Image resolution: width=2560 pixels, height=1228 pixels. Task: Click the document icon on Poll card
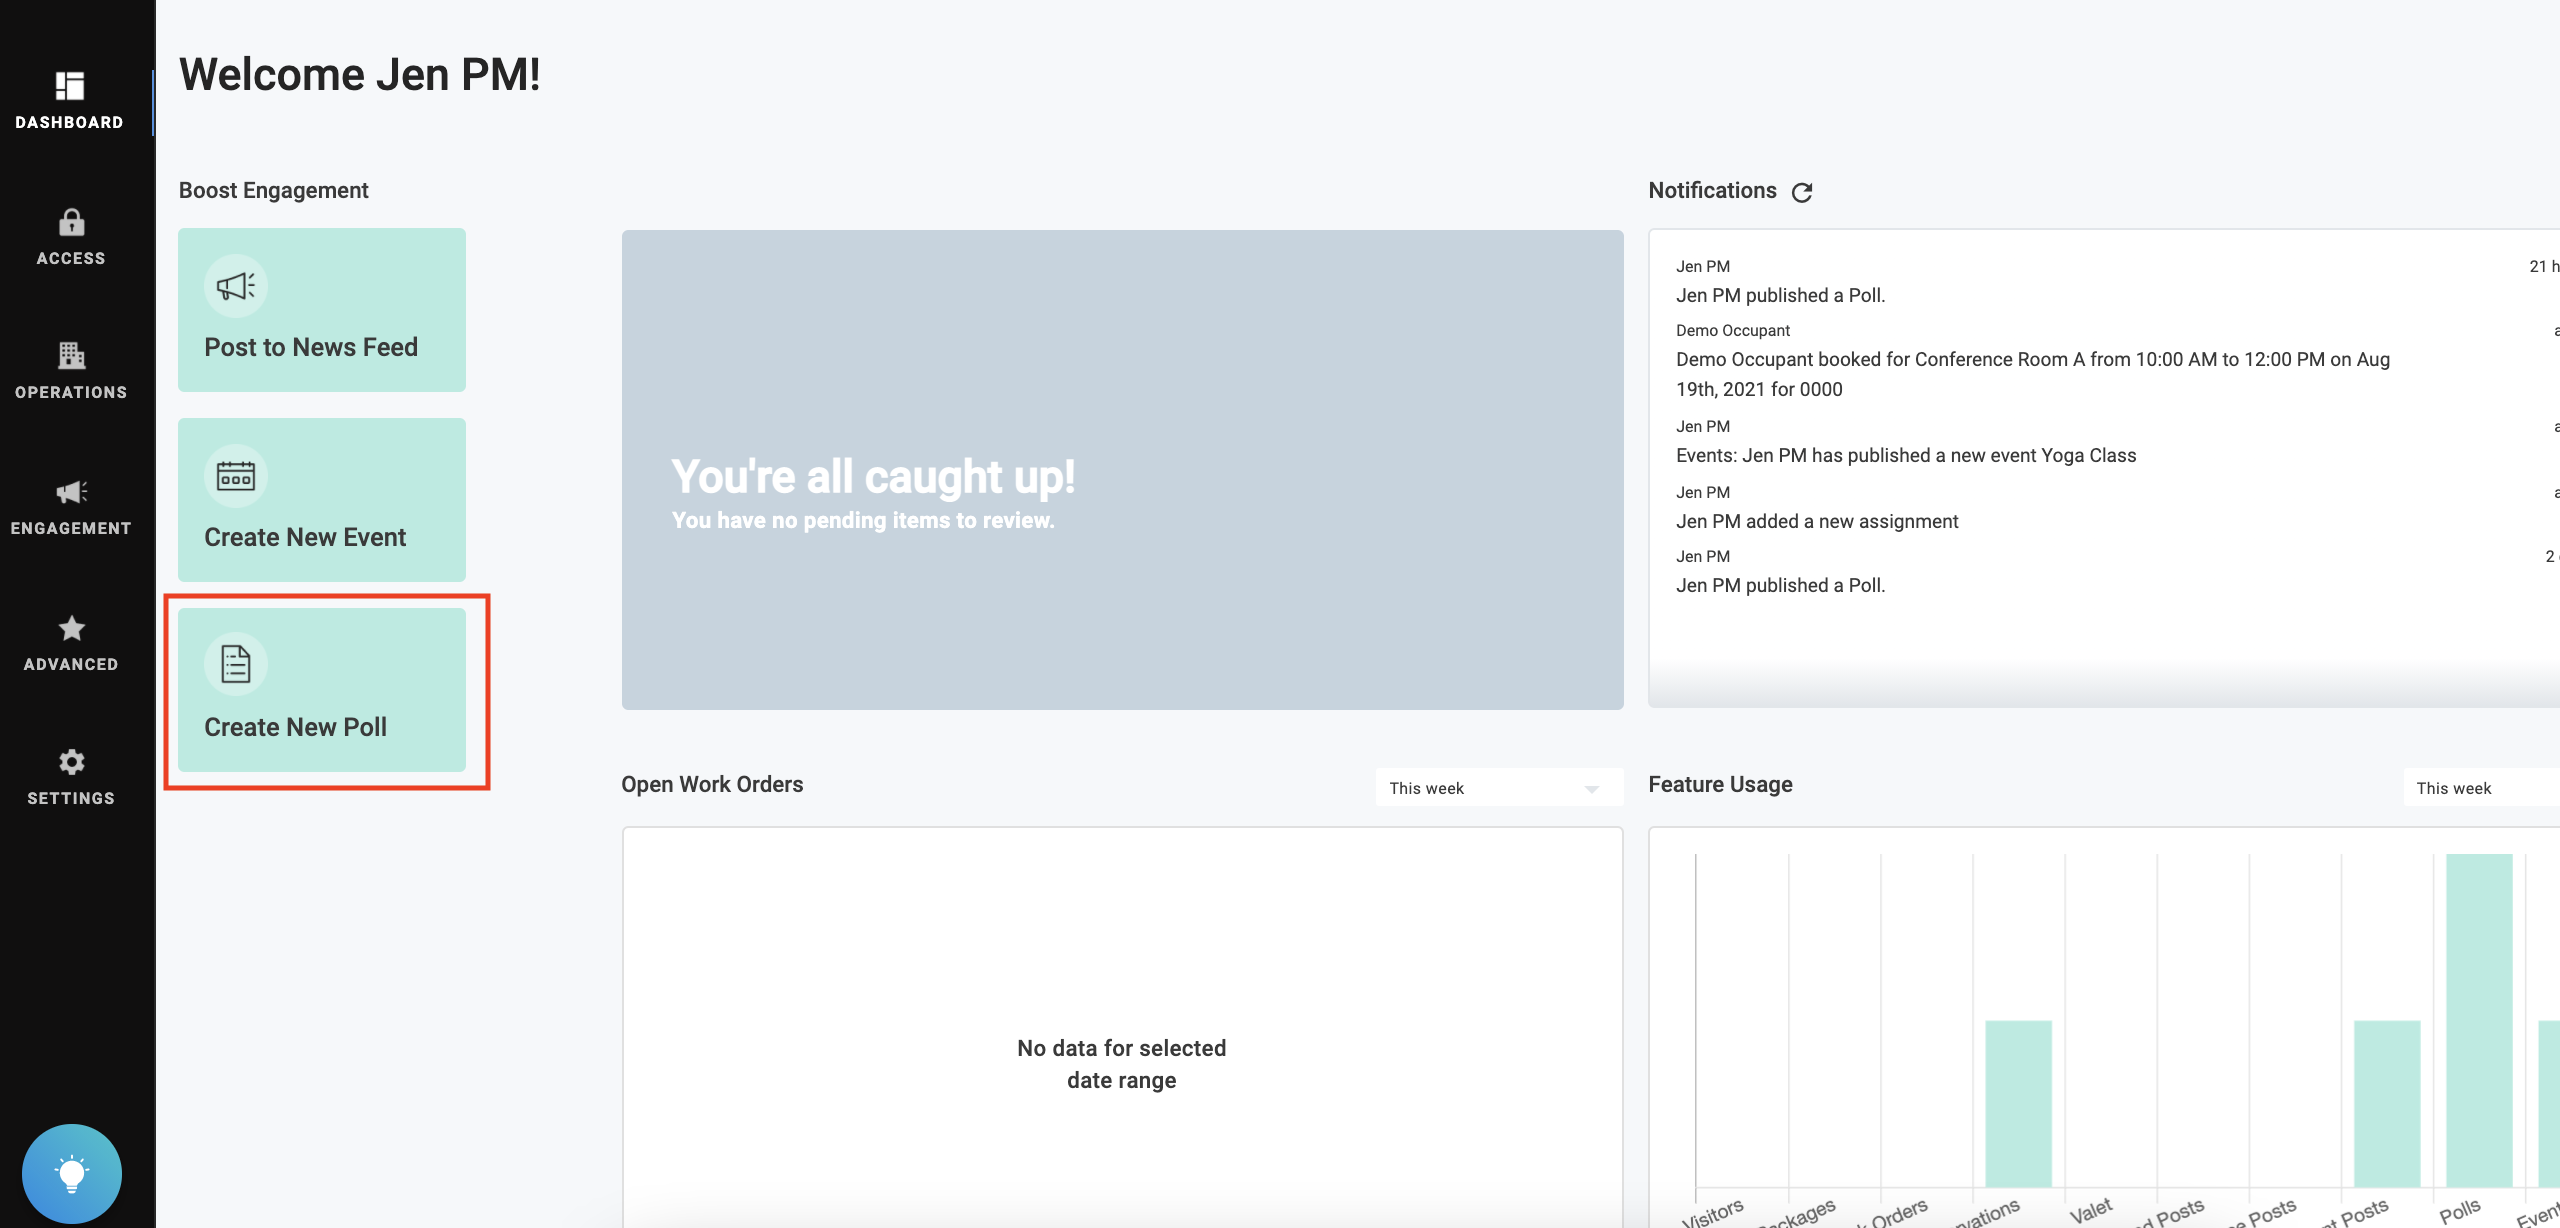pos(236,665)
